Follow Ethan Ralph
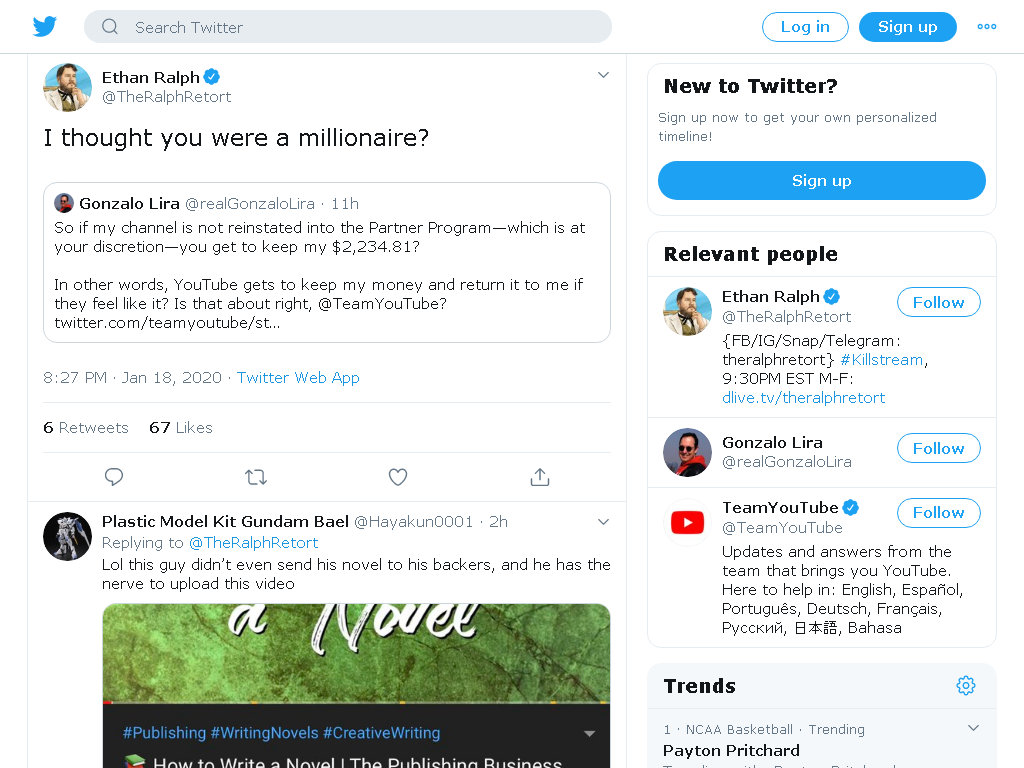 [x=938, y=302]
